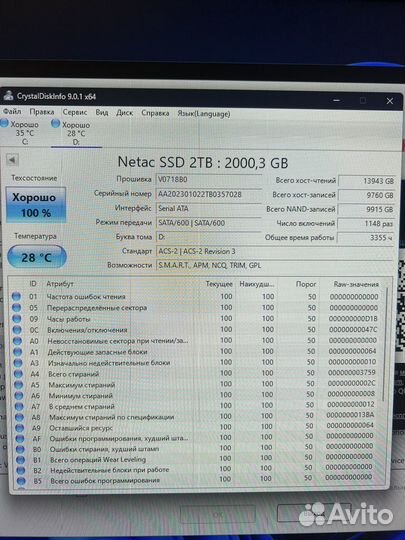405x540 pixels.
Task: Close the CrystalDiskInfo window
Action: [x=390, y=101]
